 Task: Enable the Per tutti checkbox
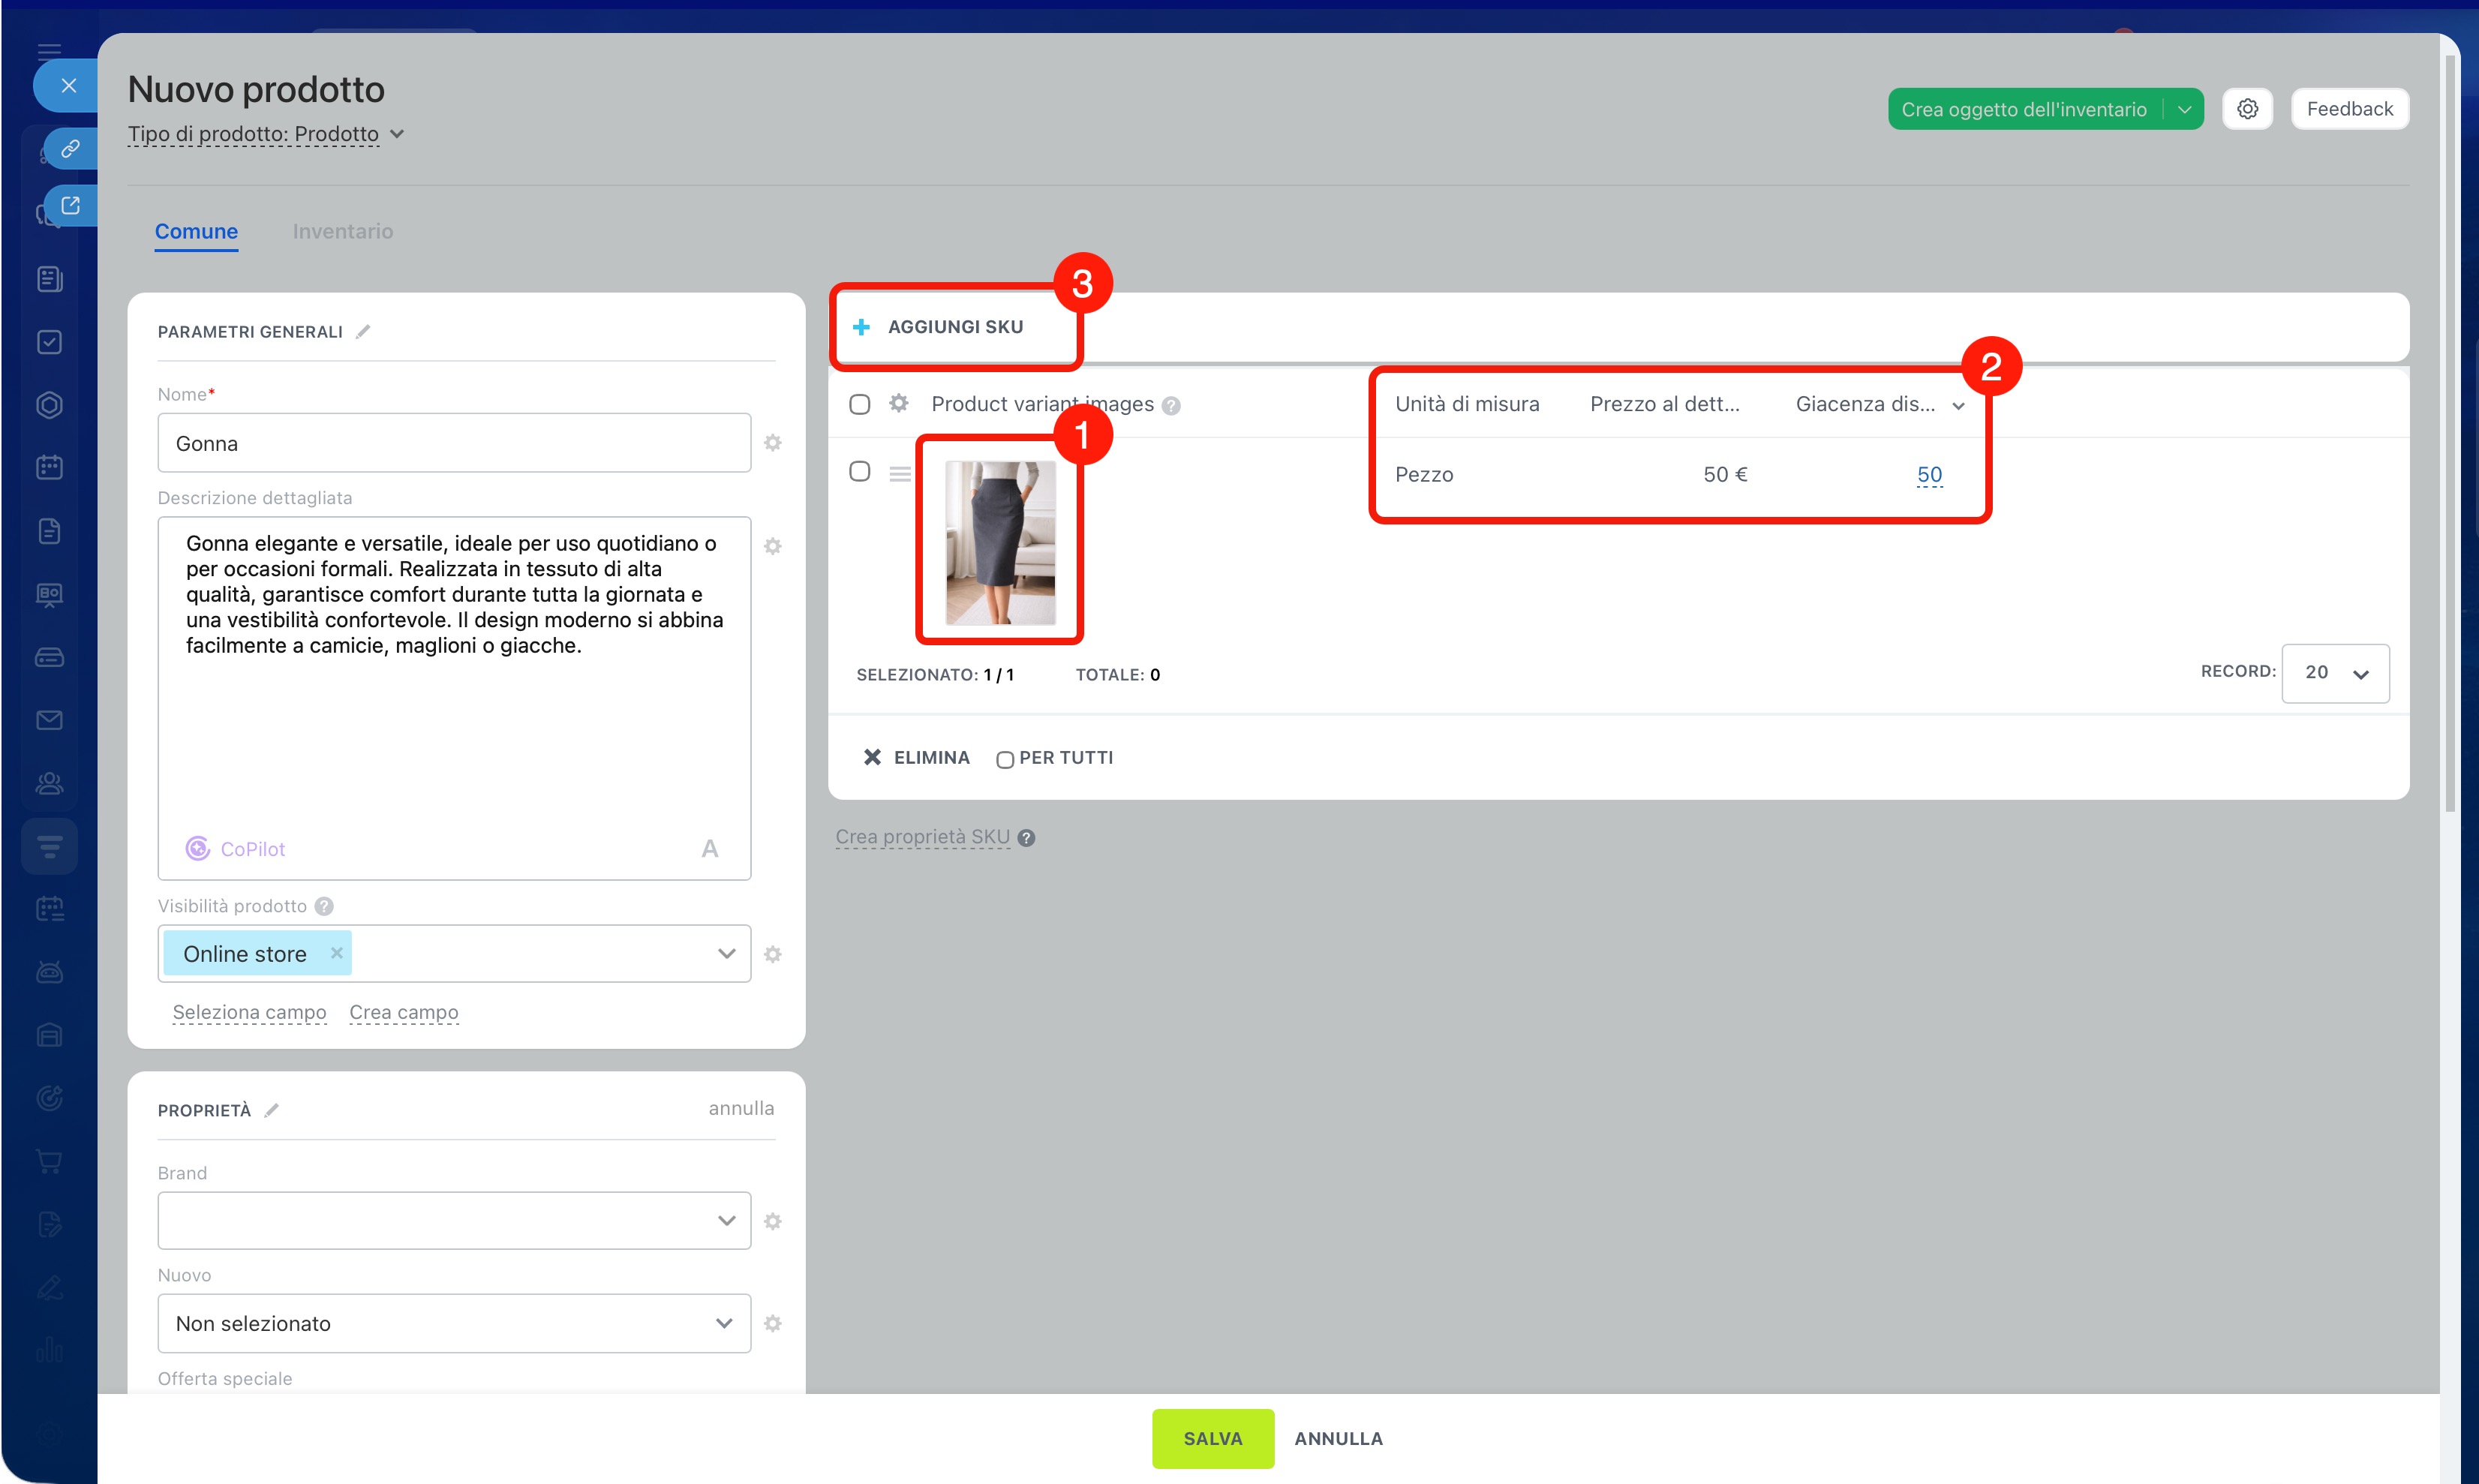[1004, 759]
